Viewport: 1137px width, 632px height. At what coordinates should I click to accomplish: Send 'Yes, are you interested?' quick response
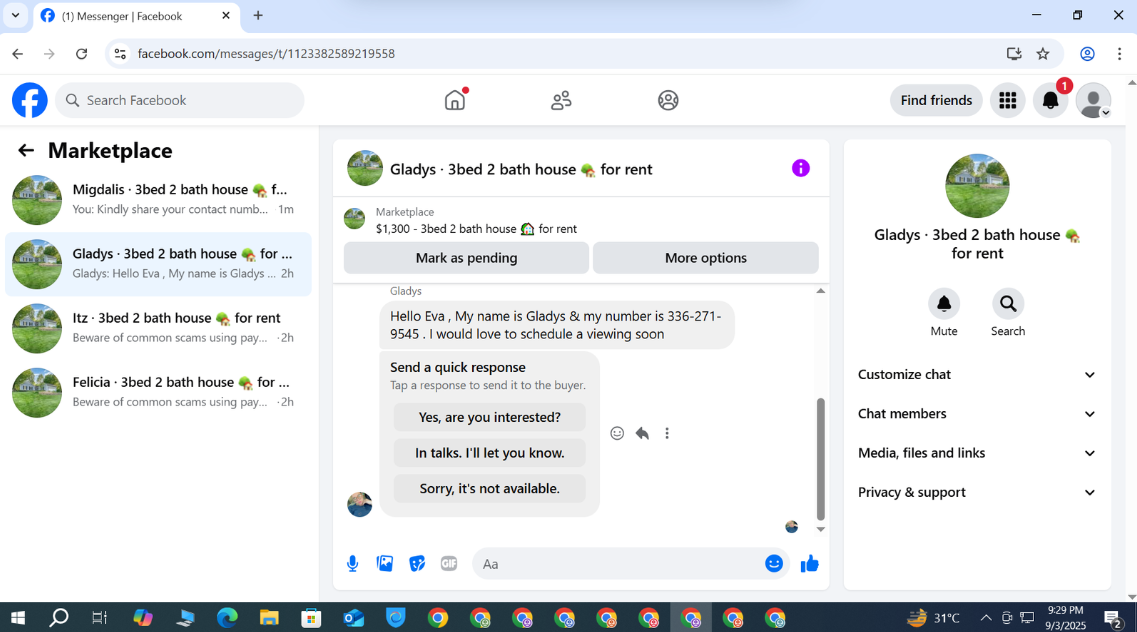point(489,417)
